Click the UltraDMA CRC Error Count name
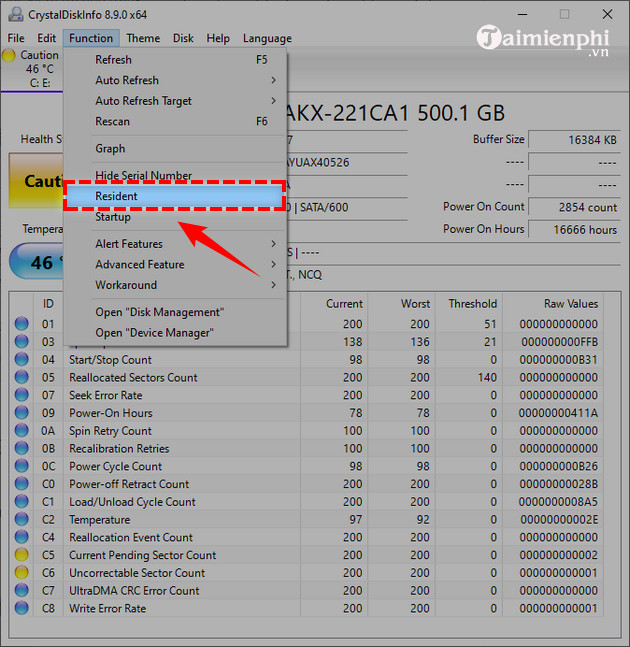Screen dimensions: 630x647 point(134,590)
